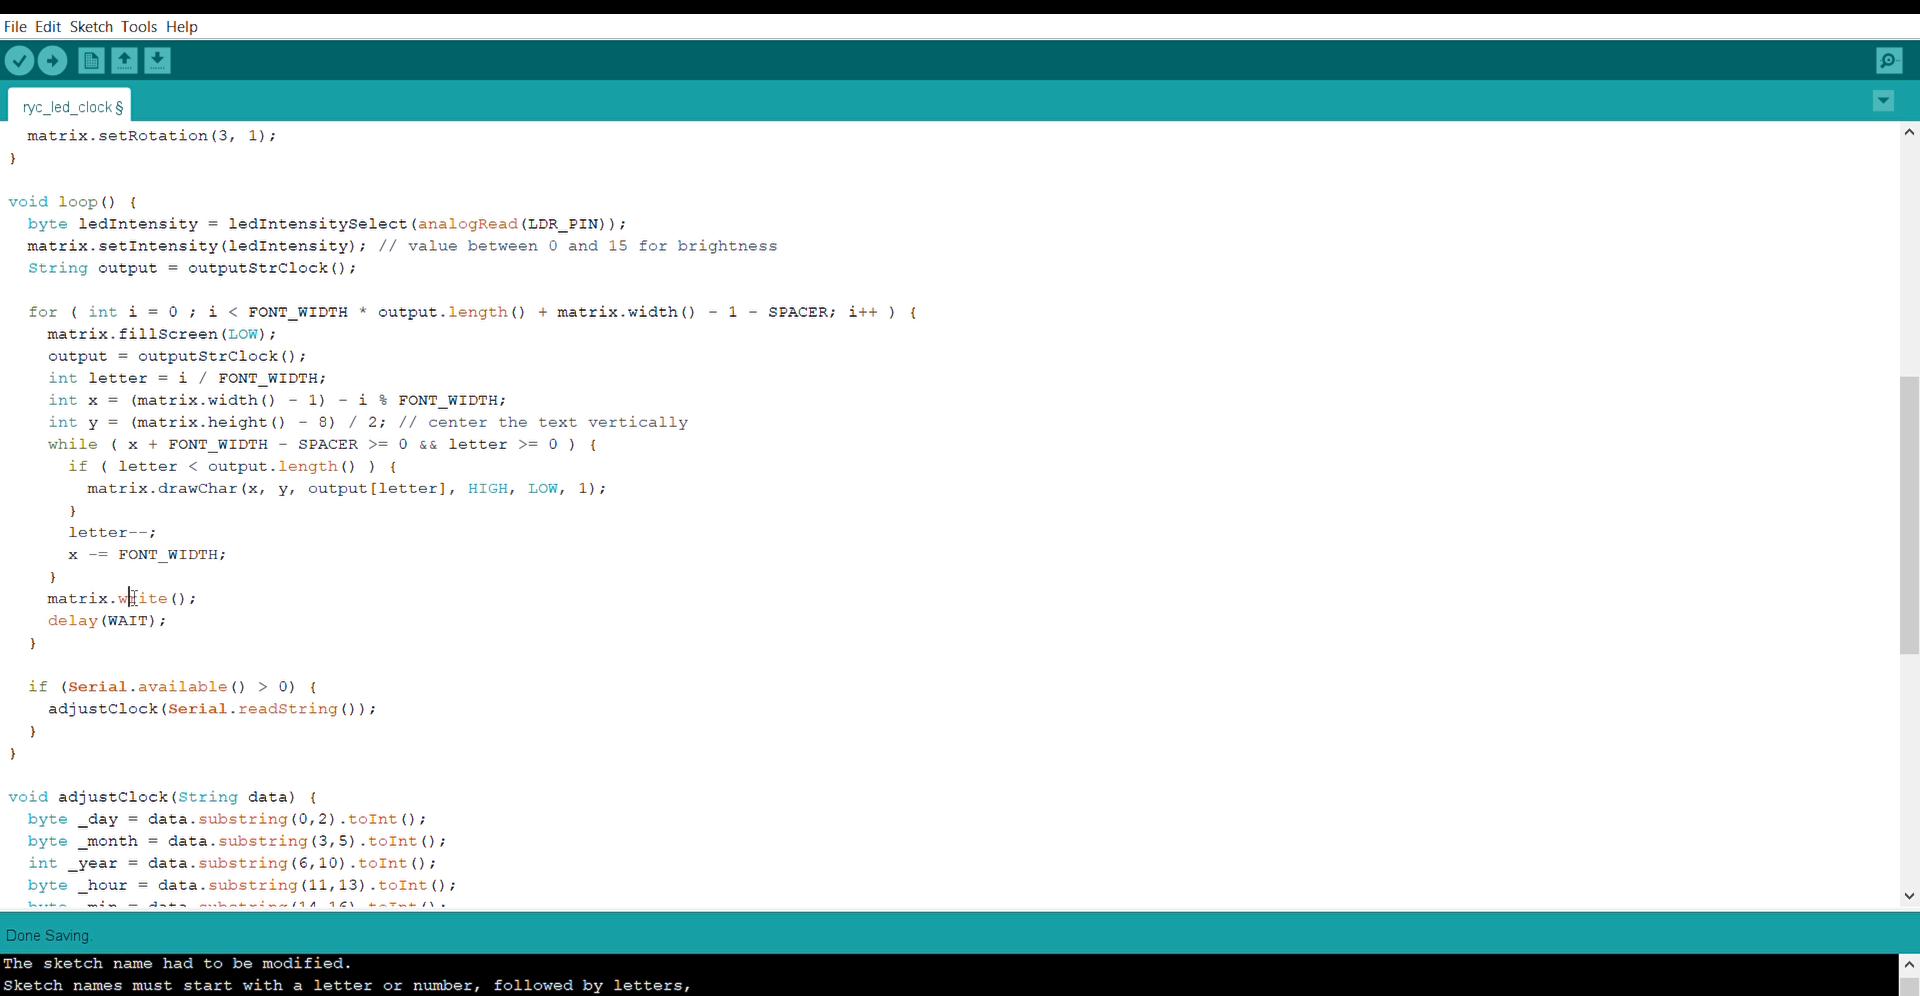Create a new sketch with New icon
The height and width of the screenshot is (996, 1920).
[91, 61]
